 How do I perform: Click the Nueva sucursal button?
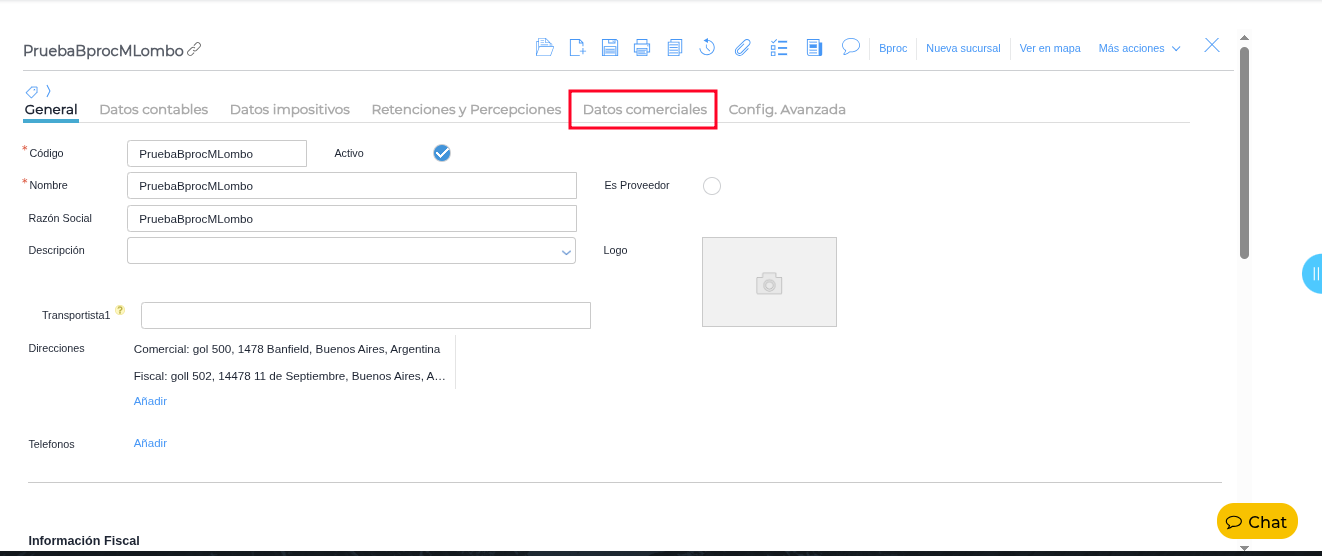(x=963, y=48)
